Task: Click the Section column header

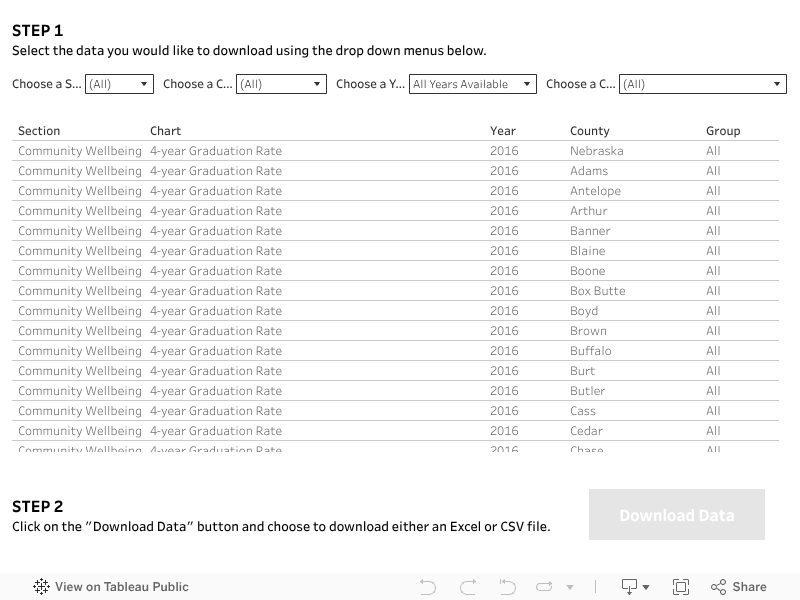Action: [39, 131]
